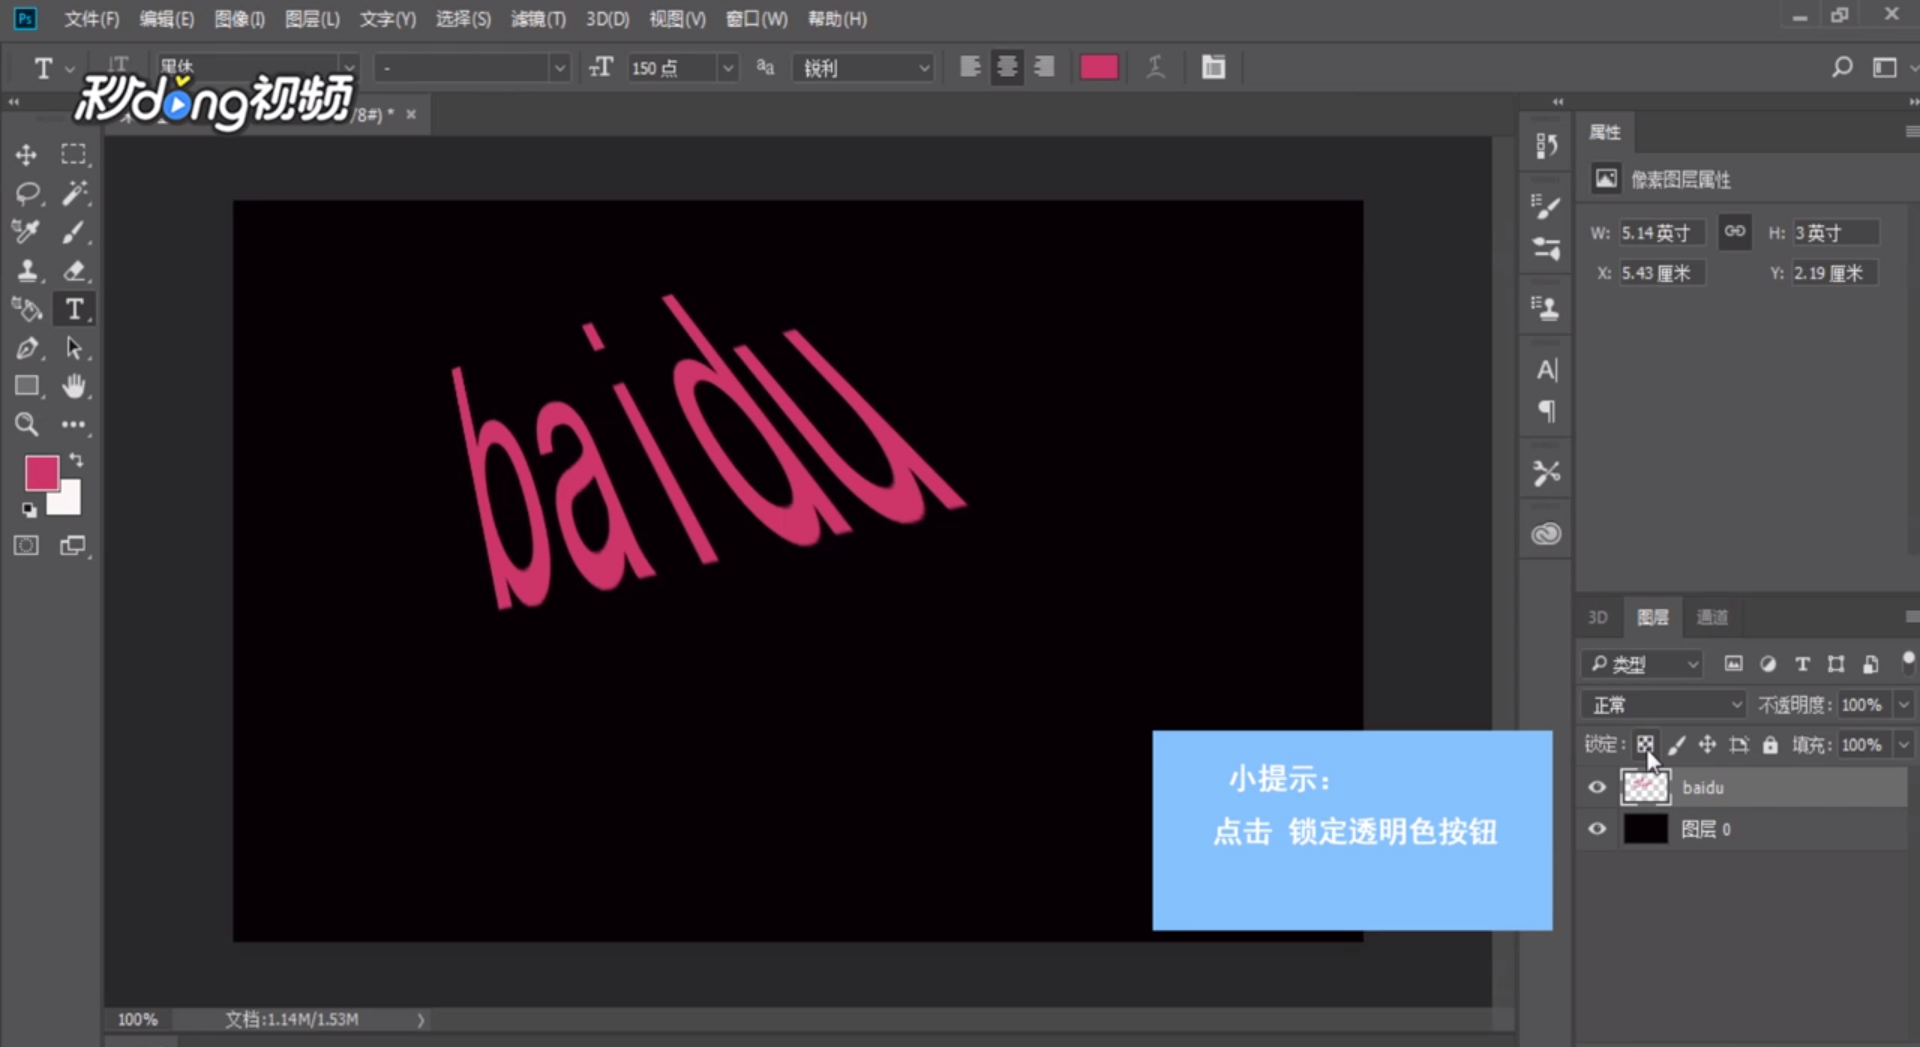Viewport: 1920px width, 1047px height.
Task: Select the Move tool
Action: click(26, 155)
